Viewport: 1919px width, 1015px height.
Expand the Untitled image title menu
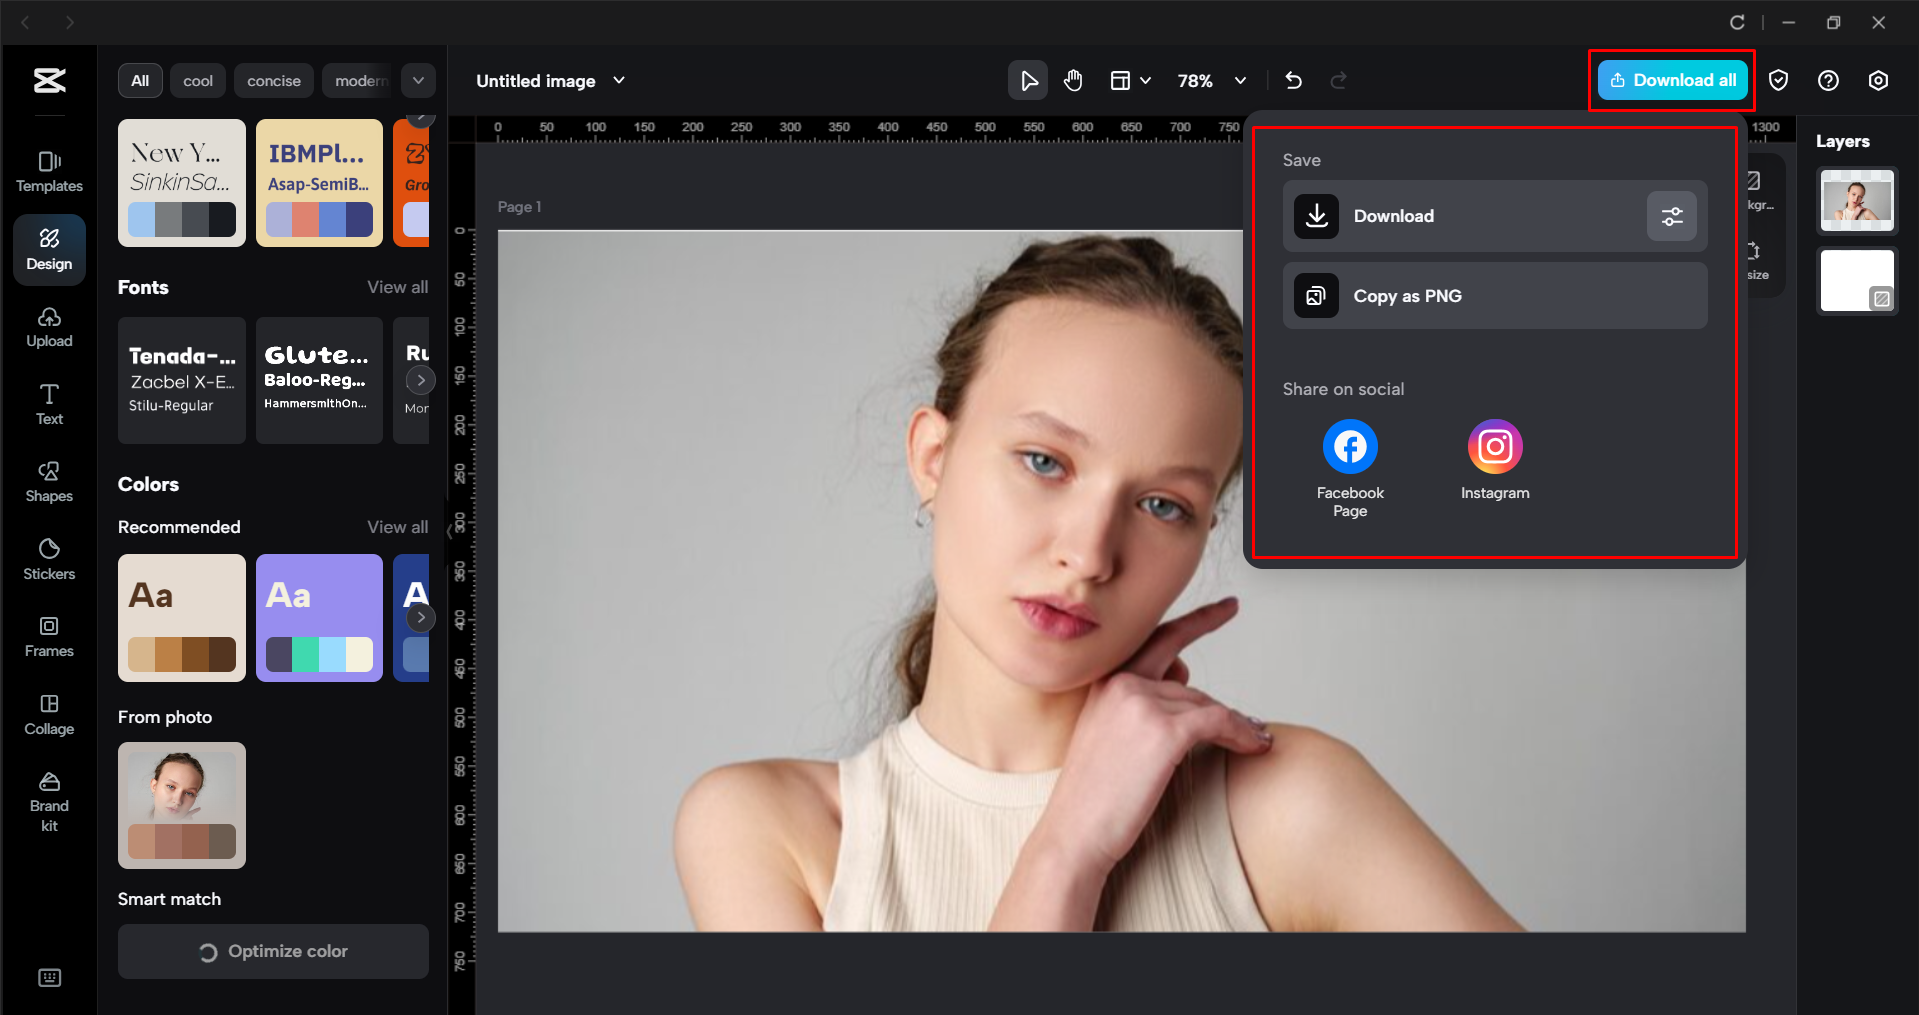click(618, 80)
